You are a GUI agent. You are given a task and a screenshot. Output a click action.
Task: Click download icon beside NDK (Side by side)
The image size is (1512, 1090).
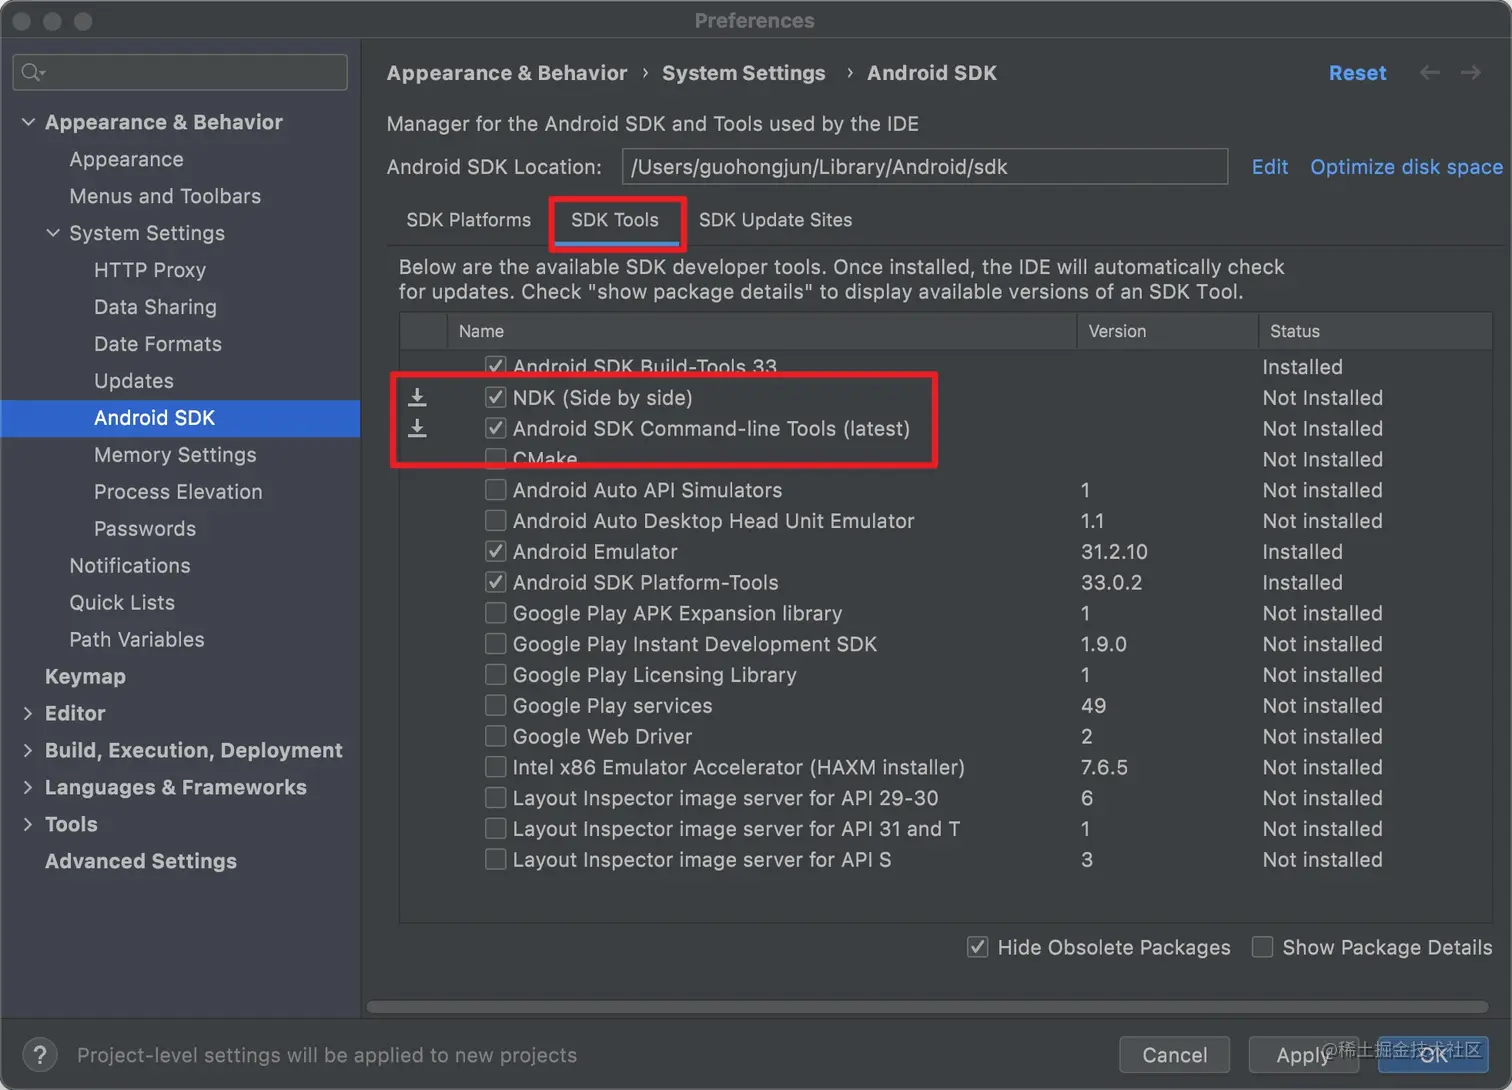coord(418,398)
